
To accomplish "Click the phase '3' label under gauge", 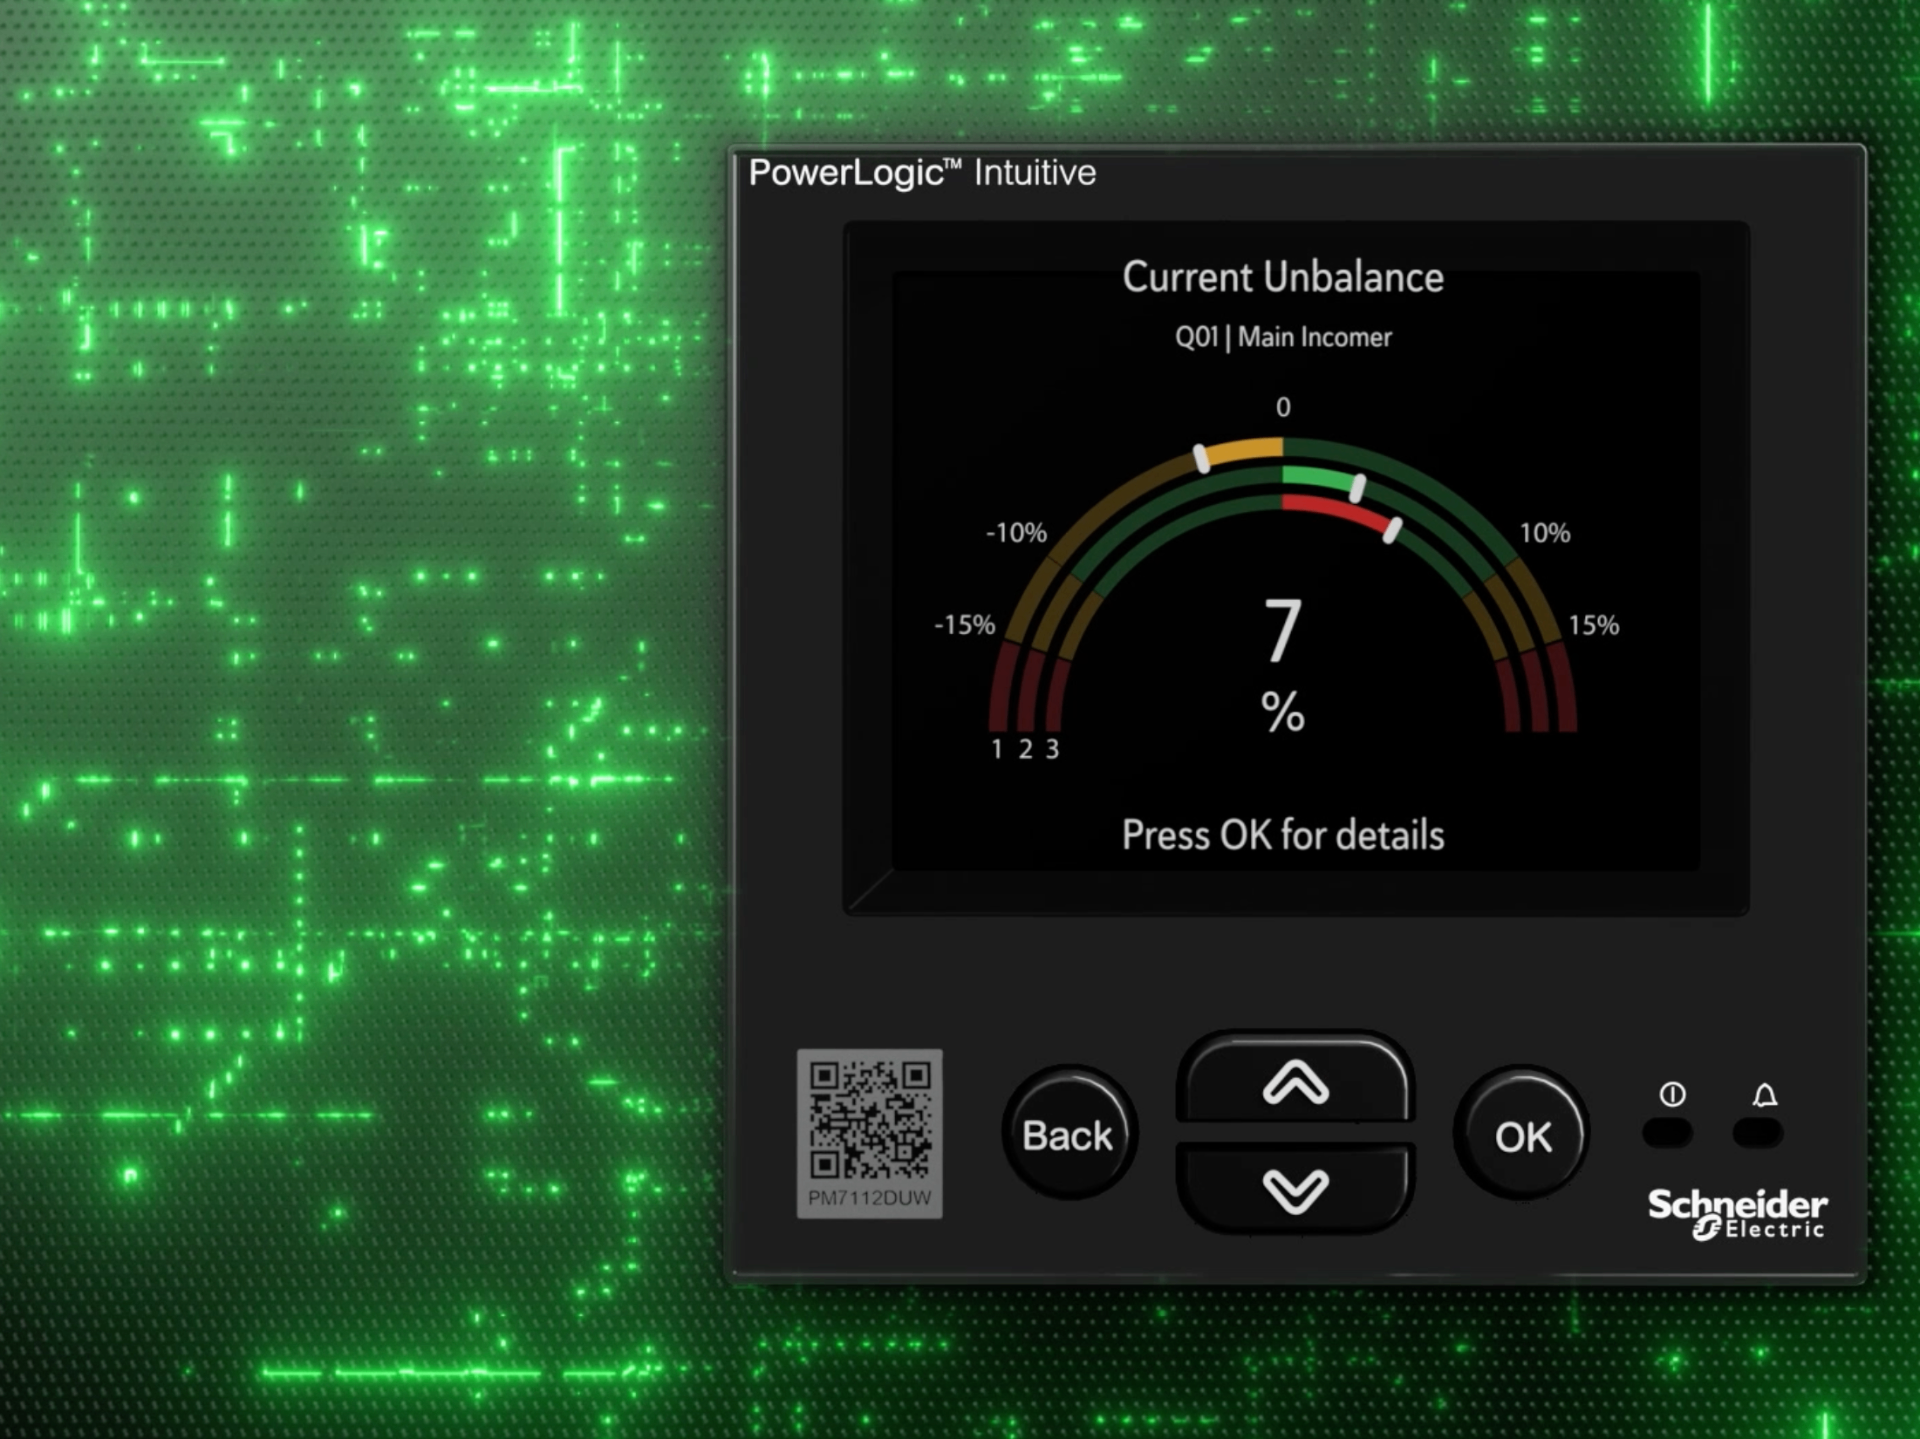I will coord(1052,749).
